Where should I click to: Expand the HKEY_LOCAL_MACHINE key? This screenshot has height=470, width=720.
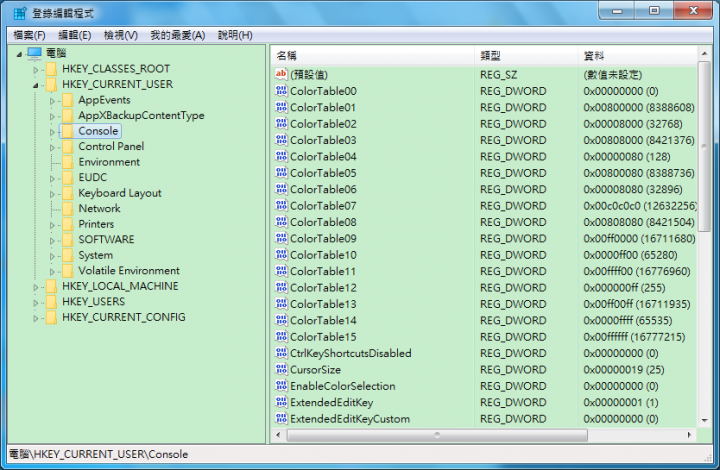[x=35, y=287]
